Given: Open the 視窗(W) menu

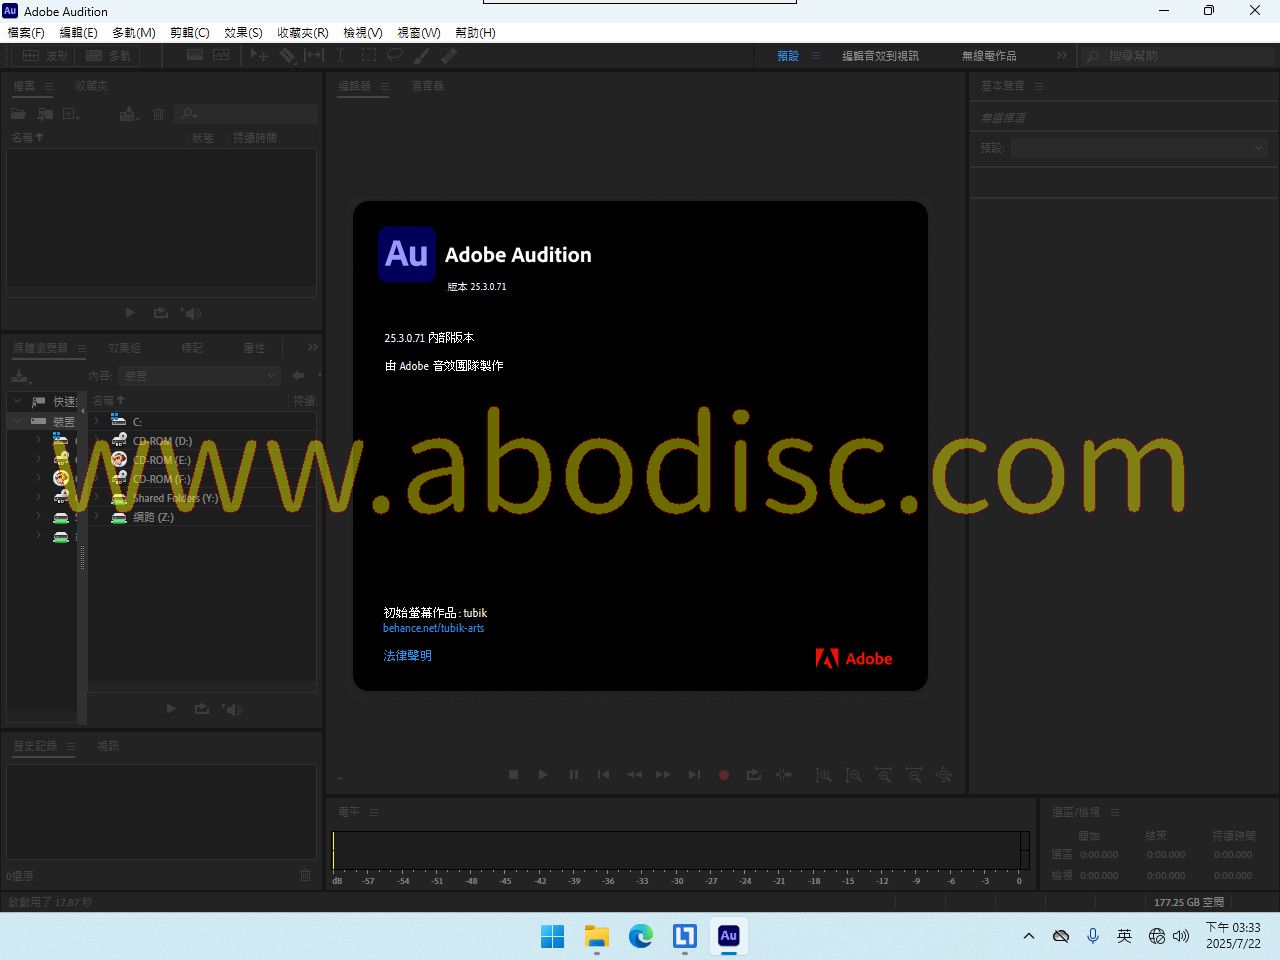Looking at the screenshot, I should click(x=419, y=32).
